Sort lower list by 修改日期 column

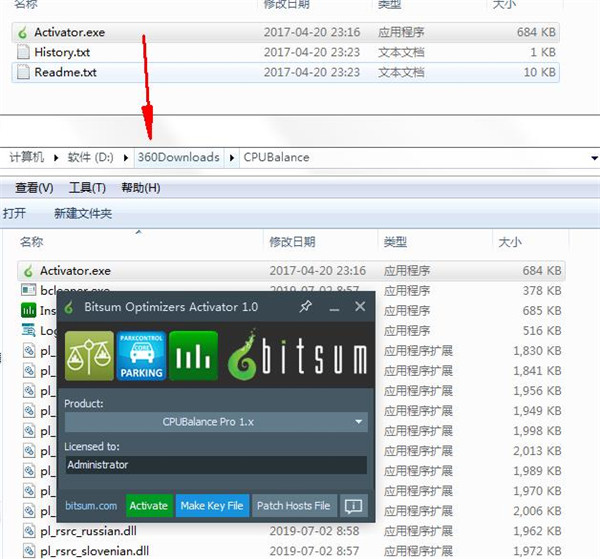click(292, 242)
